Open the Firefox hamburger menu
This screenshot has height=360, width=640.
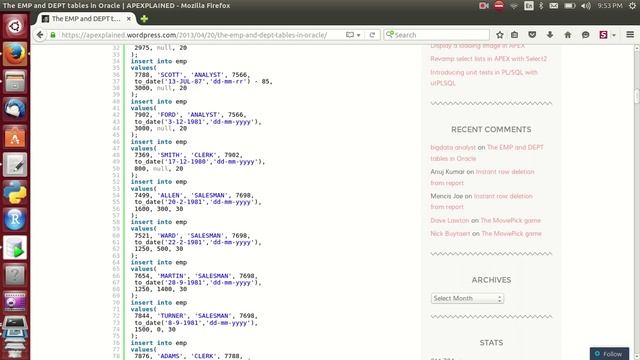(x=630, y=35)
